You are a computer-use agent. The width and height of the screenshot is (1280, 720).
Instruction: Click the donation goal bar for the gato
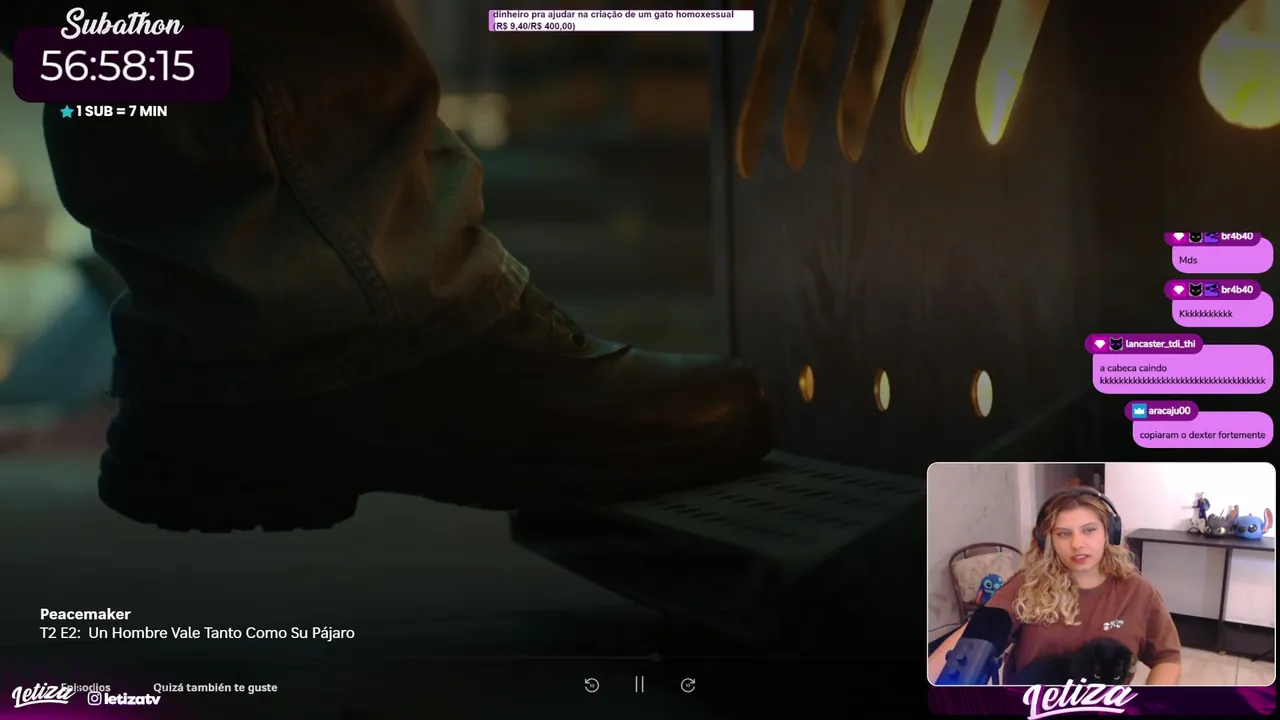[621, 20]
